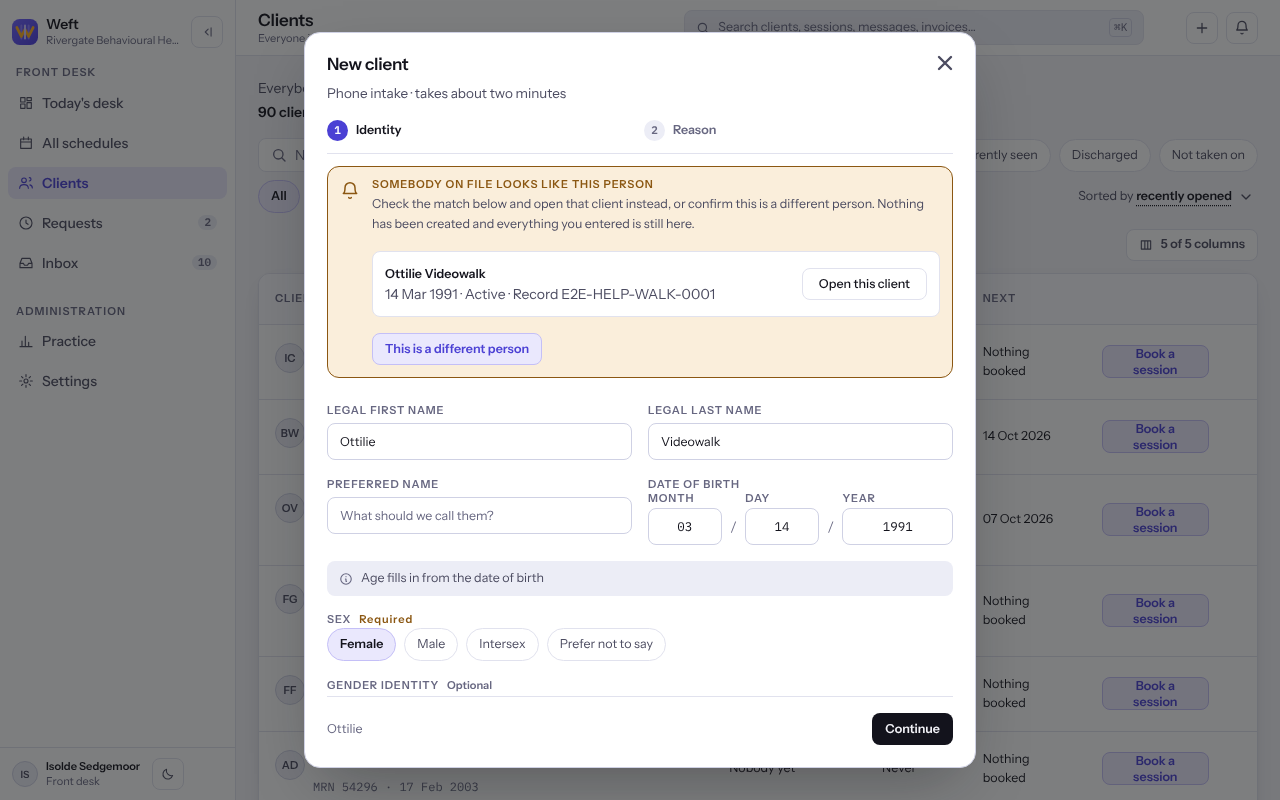Image resolution: width=1280 pixels, height=800 pixels.
Task: Click the Legal first name field
Action: pos(479,441)
